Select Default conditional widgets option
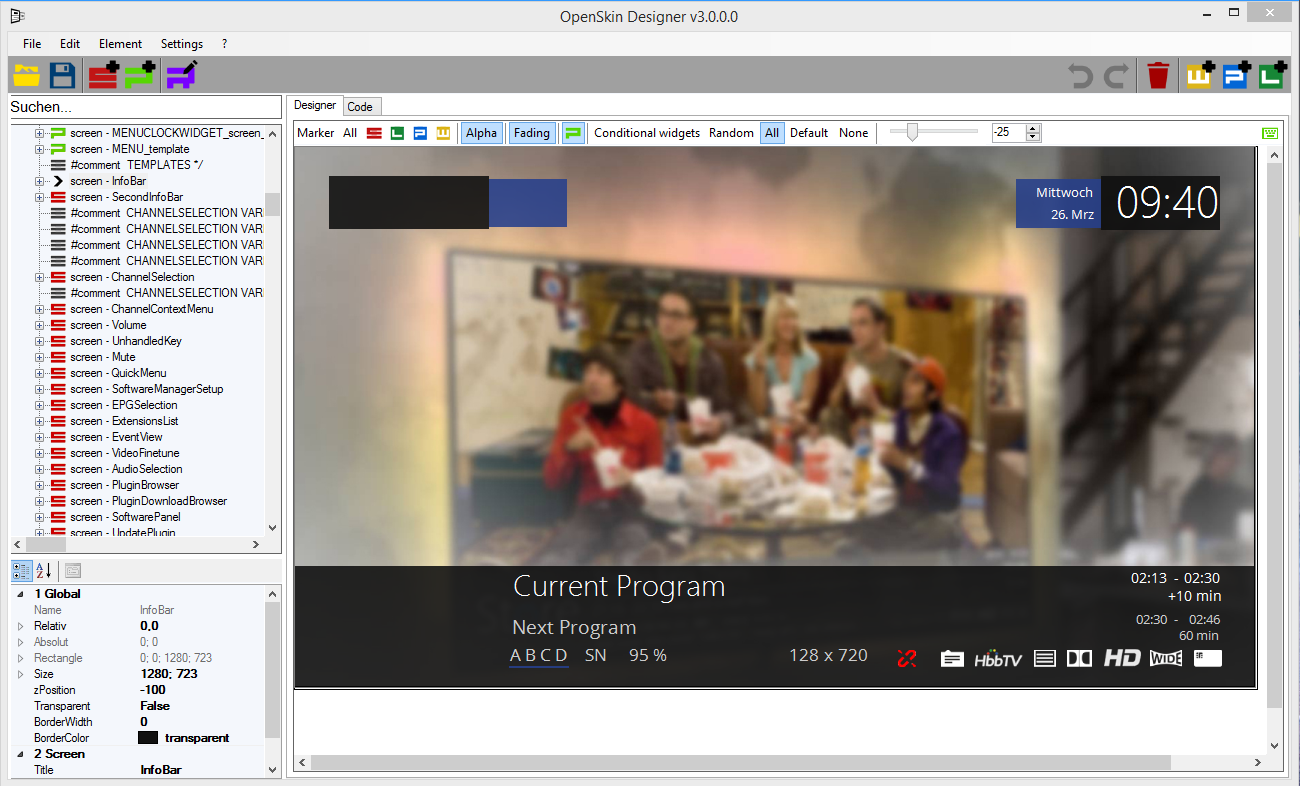The image size is (1300, 786). click(x=809, y=133)
